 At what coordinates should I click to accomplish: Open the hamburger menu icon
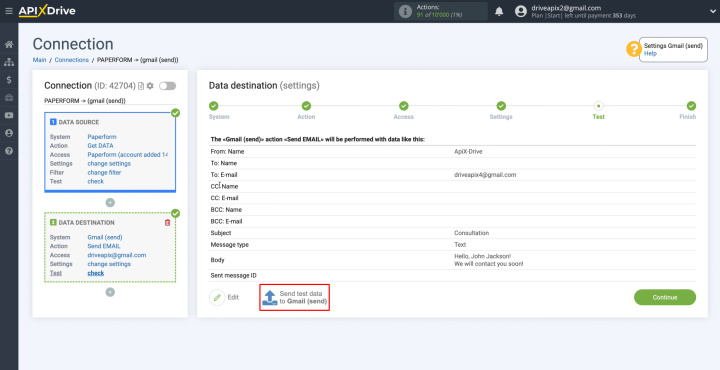pyautogui.click(x=9, y=11)
